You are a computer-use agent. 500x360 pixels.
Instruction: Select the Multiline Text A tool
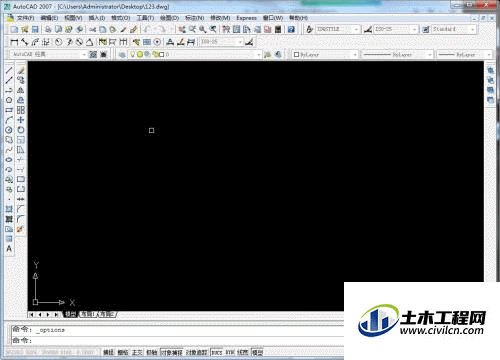point(9,249)
